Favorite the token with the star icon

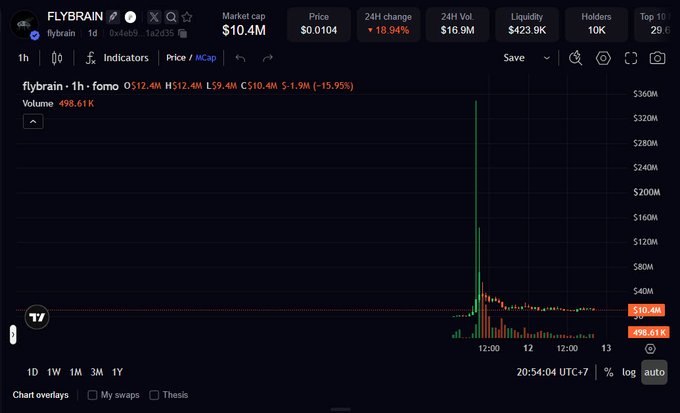pyautogui.click(x=187, y=17)
